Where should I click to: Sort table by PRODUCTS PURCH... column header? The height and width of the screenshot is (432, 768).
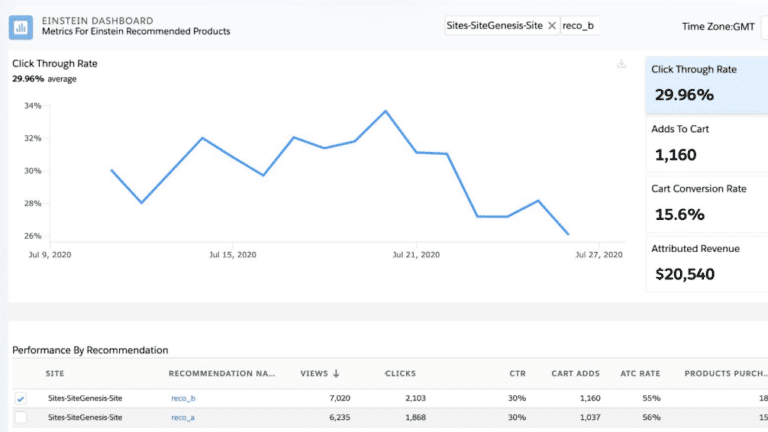[726, 373]
